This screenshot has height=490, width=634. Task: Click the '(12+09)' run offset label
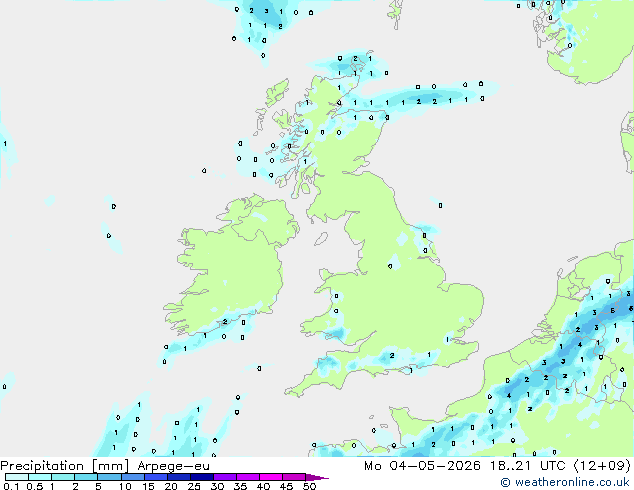point(602,466)
